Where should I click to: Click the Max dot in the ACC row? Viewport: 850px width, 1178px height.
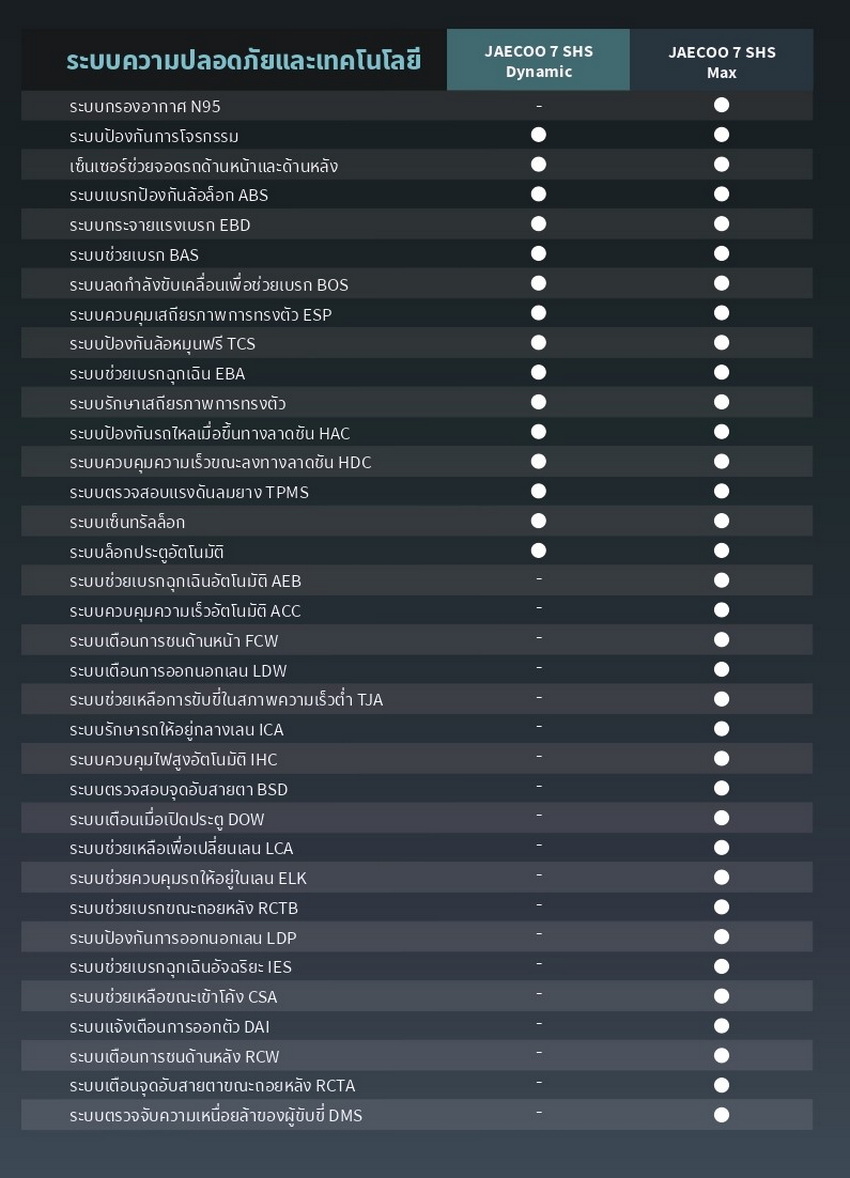[721, 610]
